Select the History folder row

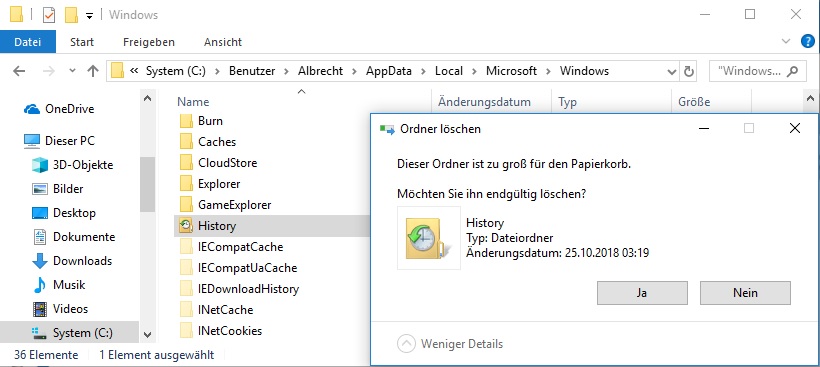(x=272, y=226)
